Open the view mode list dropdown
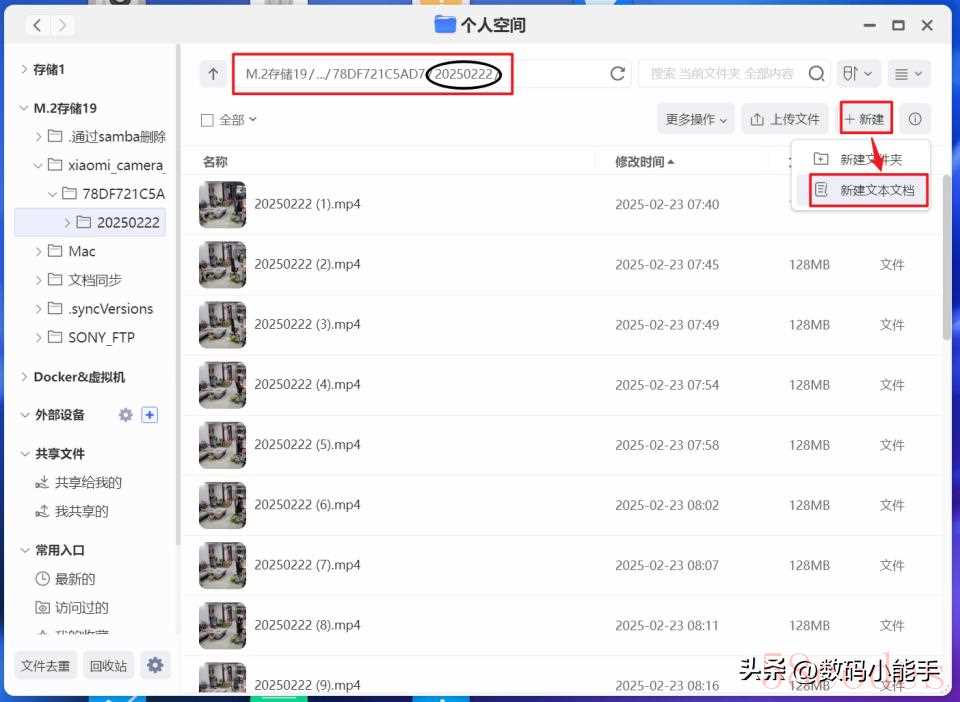 click(909, 74)
